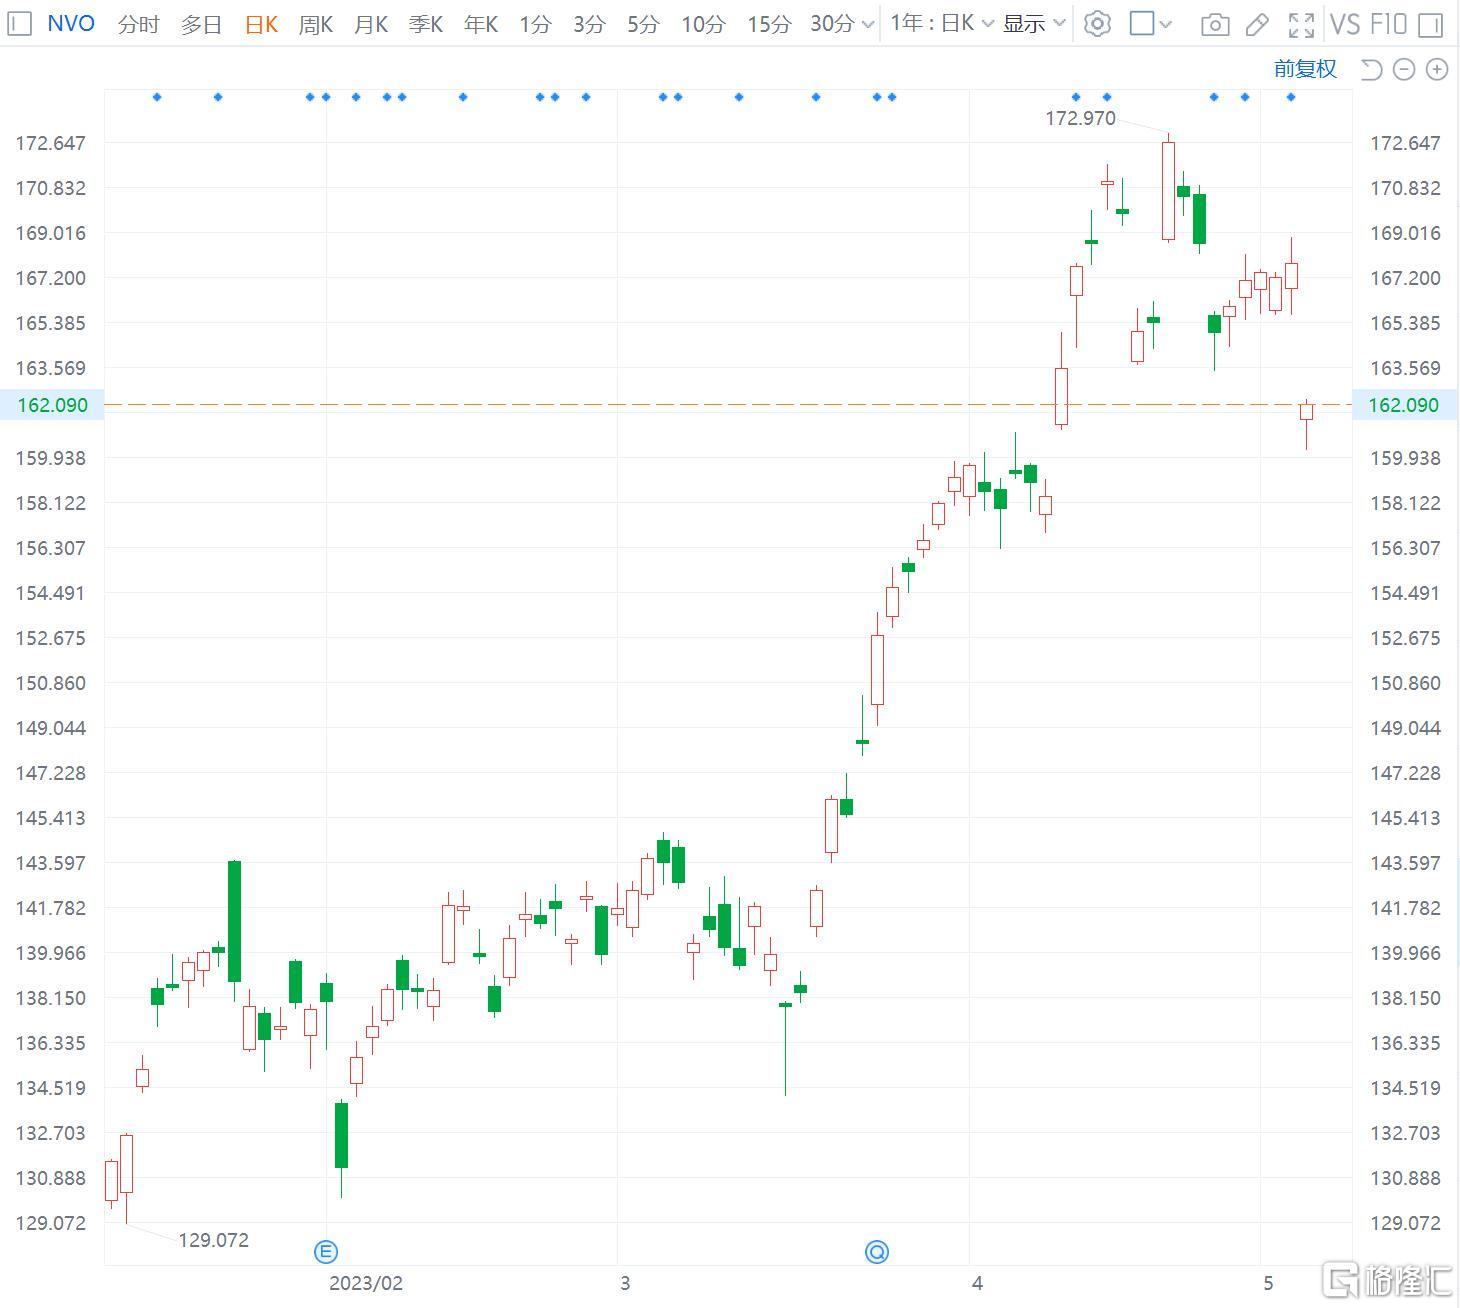The height and width of the screenshot is (1308, 1460).
Task: Click the month 5 axis label
Action: (x=1268, y=1283)
